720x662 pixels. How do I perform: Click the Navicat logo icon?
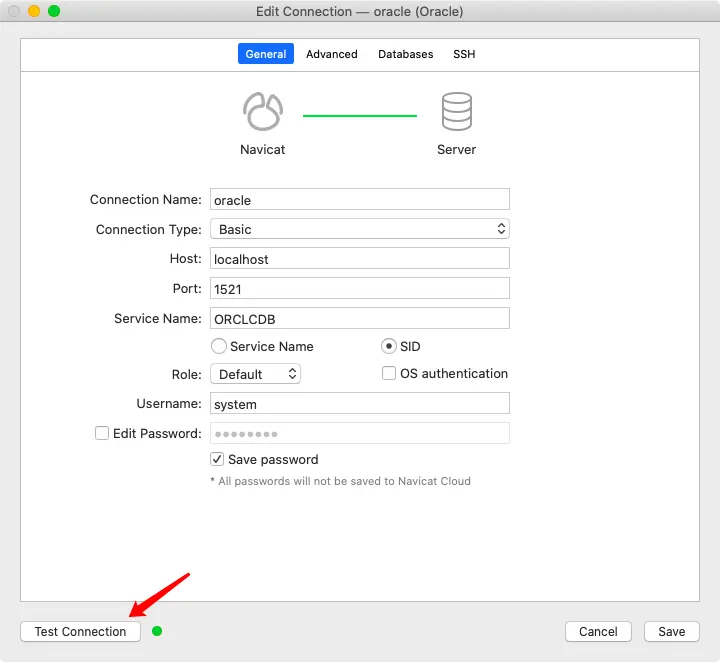263,112
